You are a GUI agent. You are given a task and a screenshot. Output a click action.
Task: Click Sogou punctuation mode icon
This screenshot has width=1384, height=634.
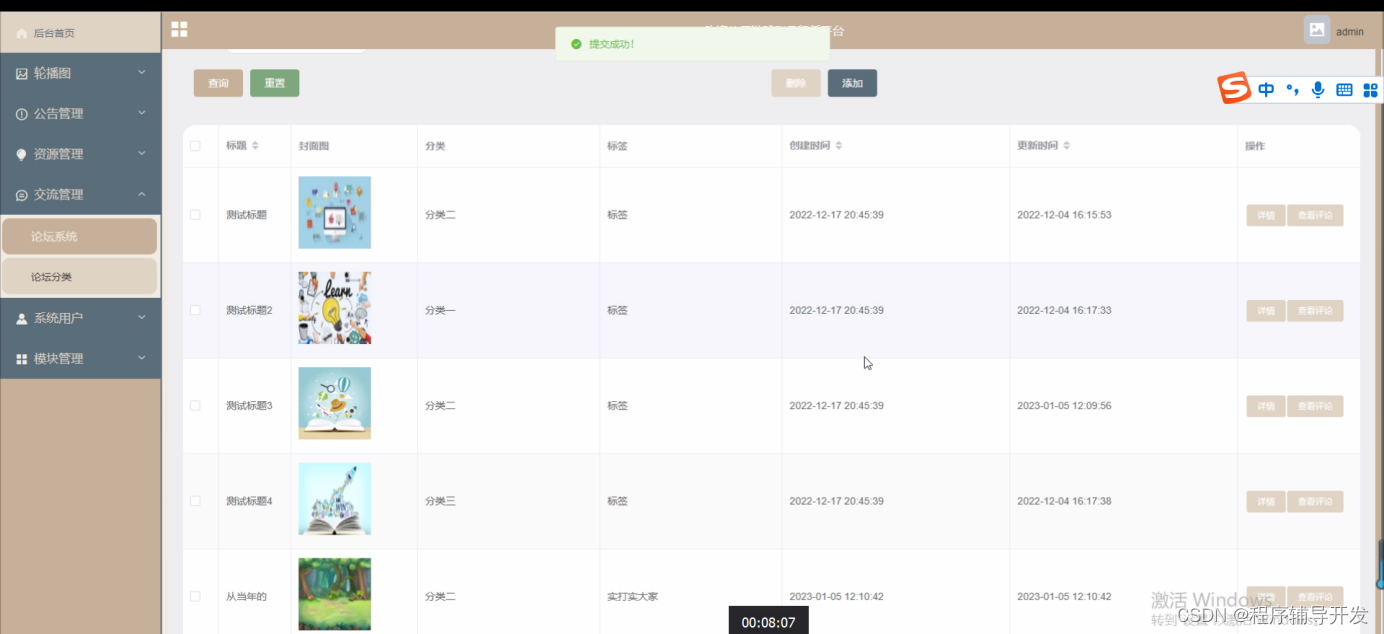pyautogui.click(x=1292, y=90)
